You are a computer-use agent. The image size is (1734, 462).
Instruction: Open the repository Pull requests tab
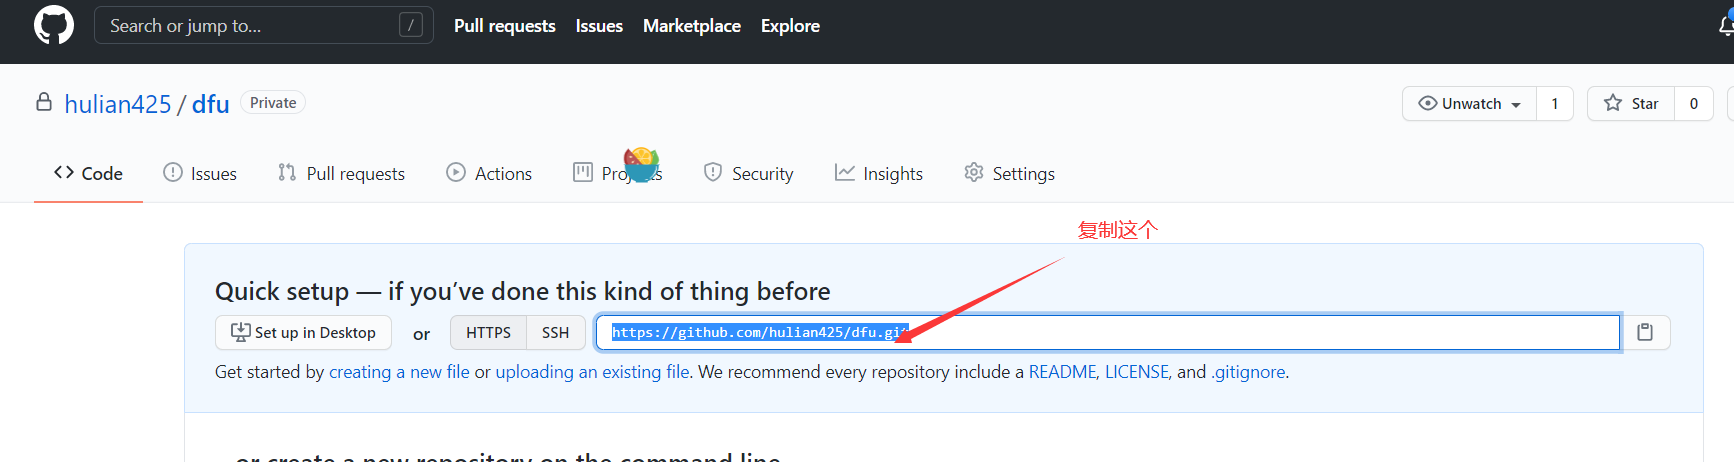coord(341,173)
